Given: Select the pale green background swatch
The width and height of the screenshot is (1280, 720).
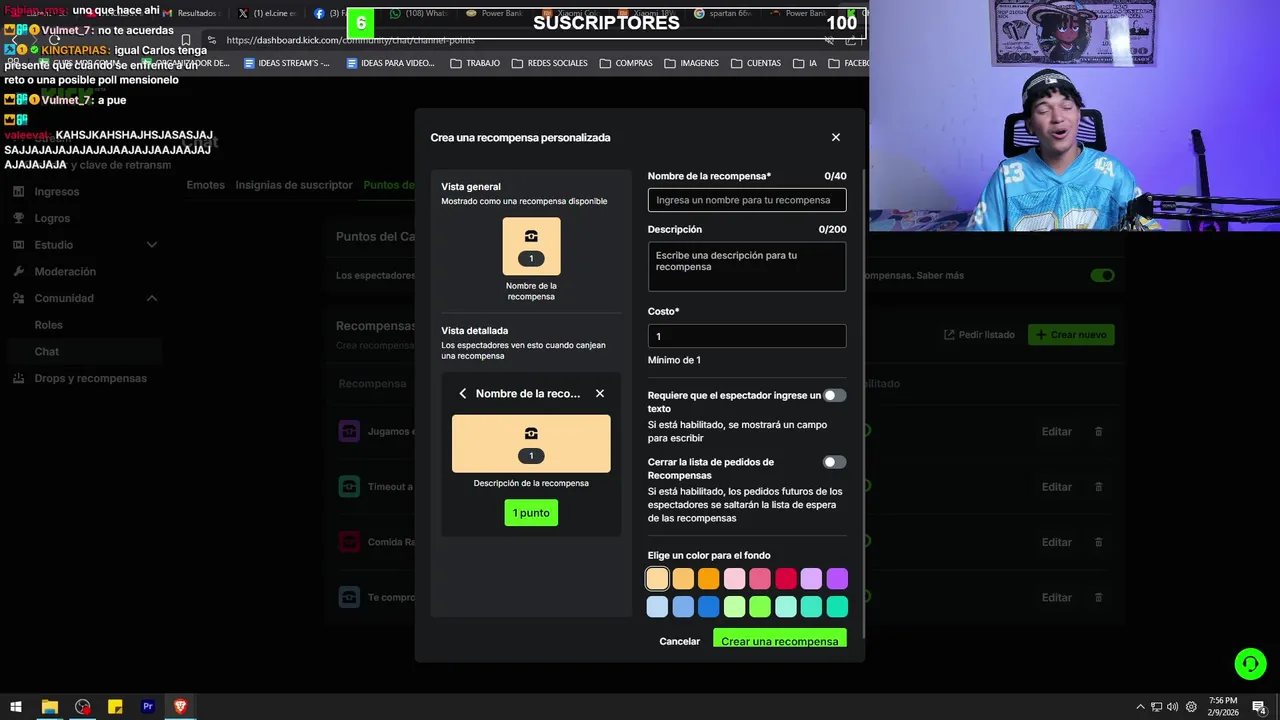Looking at the screenshot, I should [x=735, y=607].
